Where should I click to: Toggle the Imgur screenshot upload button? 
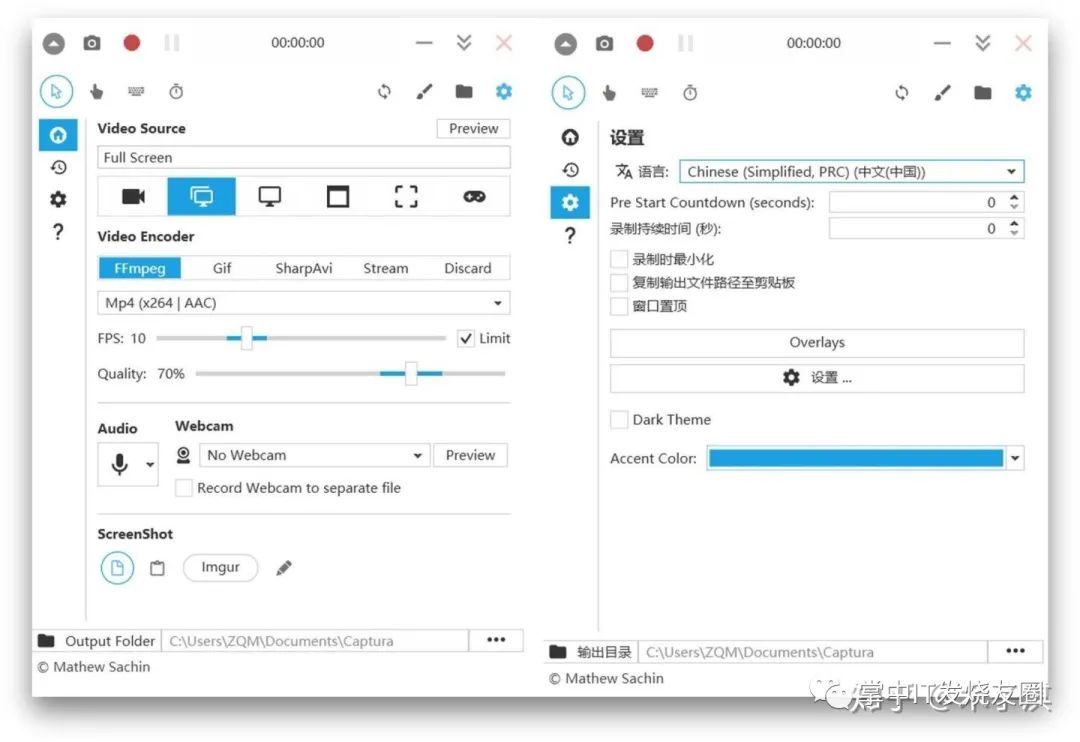click(x=220, y=567)
